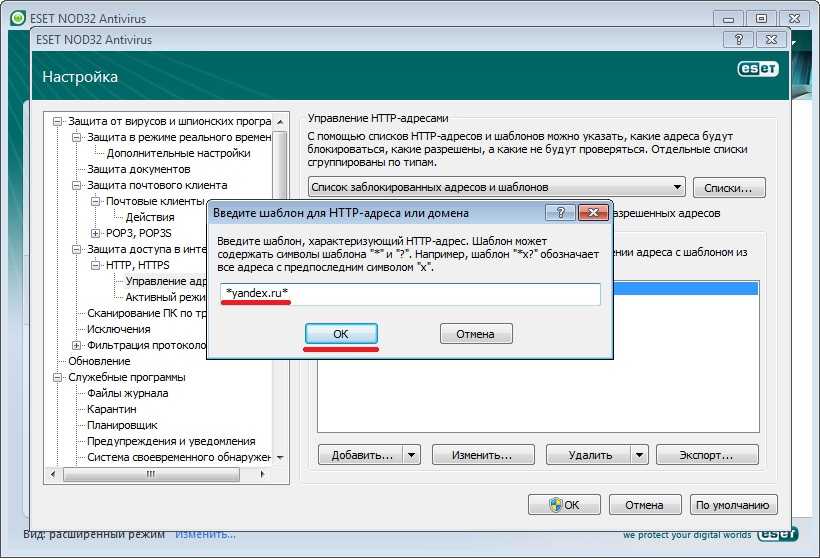Collapse the HTTP, HTTPS tree node
The height and width of the screenshot is (559, 820).
96,265
